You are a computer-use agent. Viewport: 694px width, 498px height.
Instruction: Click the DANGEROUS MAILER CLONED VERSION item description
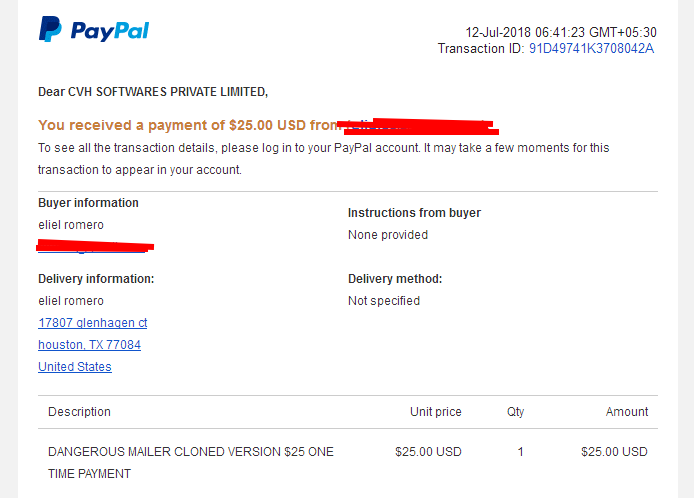[191, 463]
